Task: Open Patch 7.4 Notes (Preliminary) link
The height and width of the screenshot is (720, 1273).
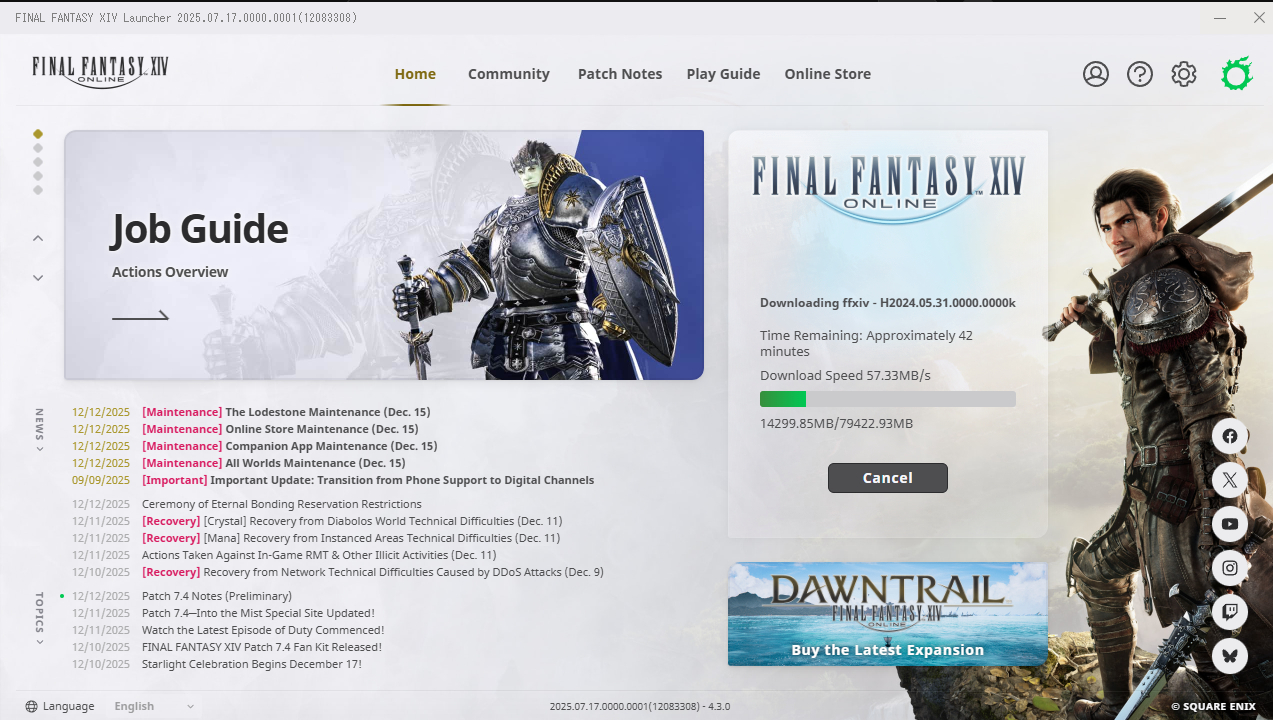Action: point(216,596)
